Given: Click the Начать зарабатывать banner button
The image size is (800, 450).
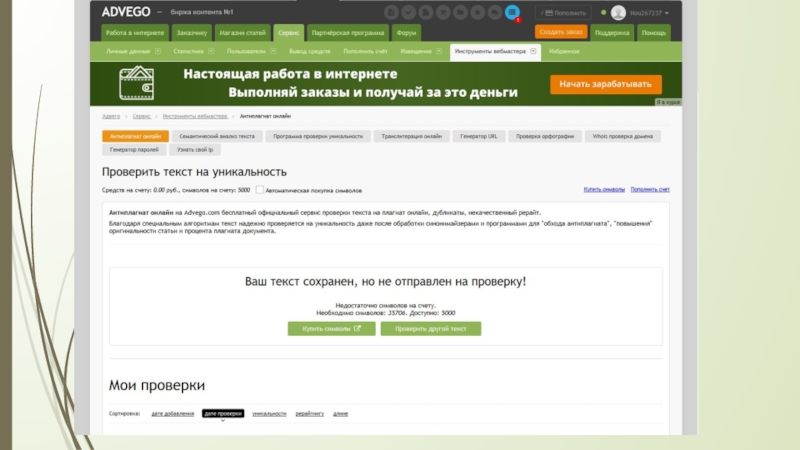Looking at the screenshot, I should [606, 84].
